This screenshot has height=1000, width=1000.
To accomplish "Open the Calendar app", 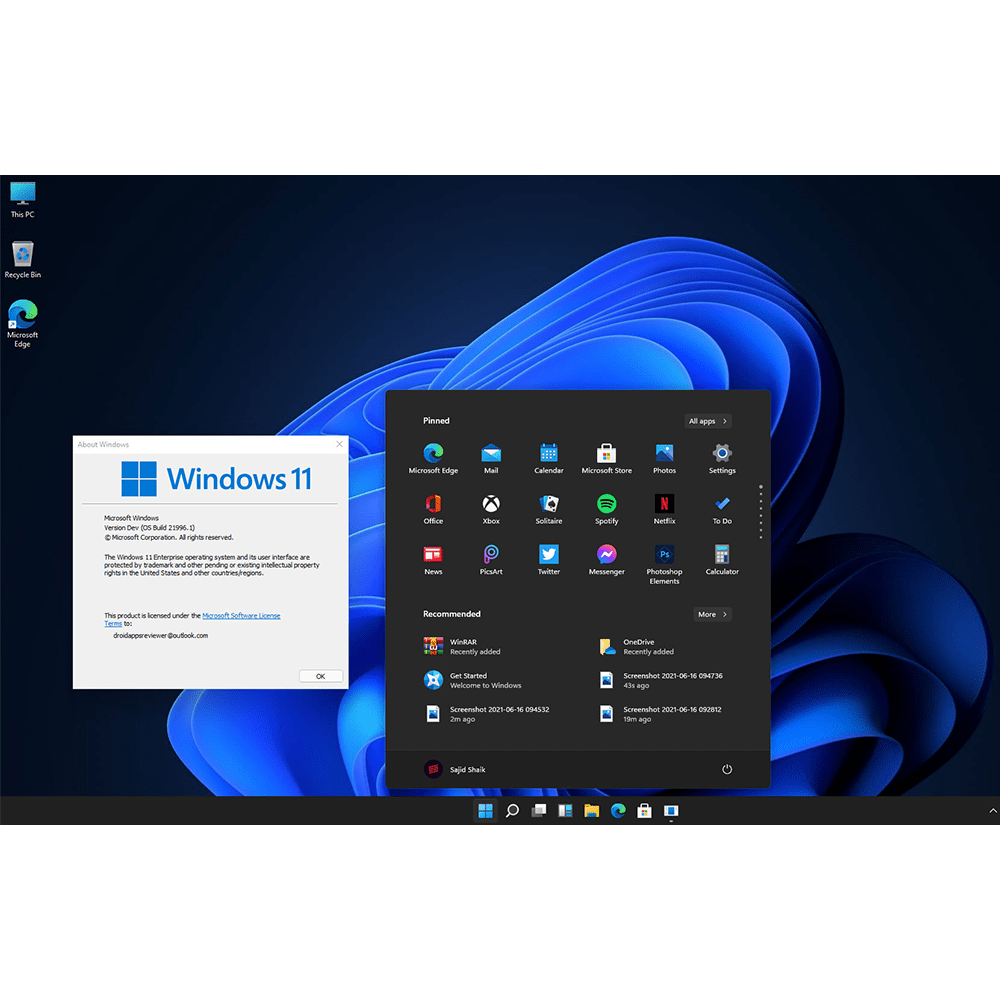I will tap(548, 459).
